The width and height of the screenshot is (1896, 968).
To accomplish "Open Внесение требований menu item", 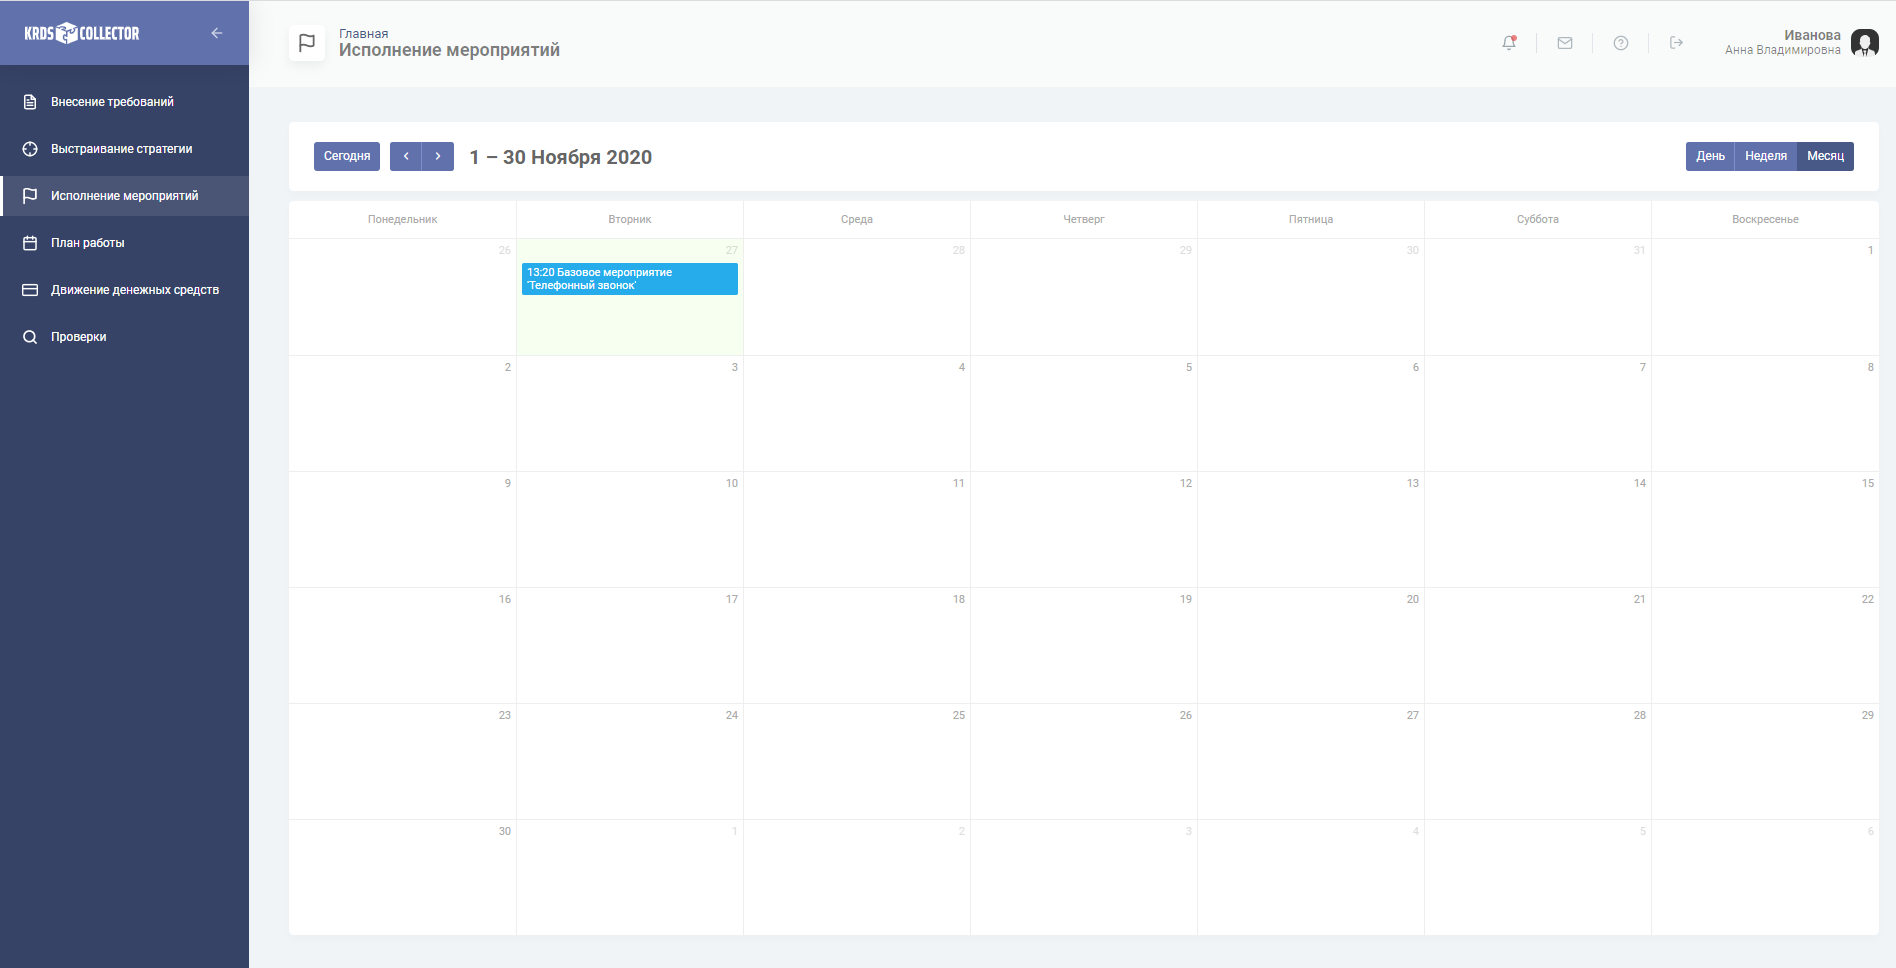I will click(x=112, y=102).
